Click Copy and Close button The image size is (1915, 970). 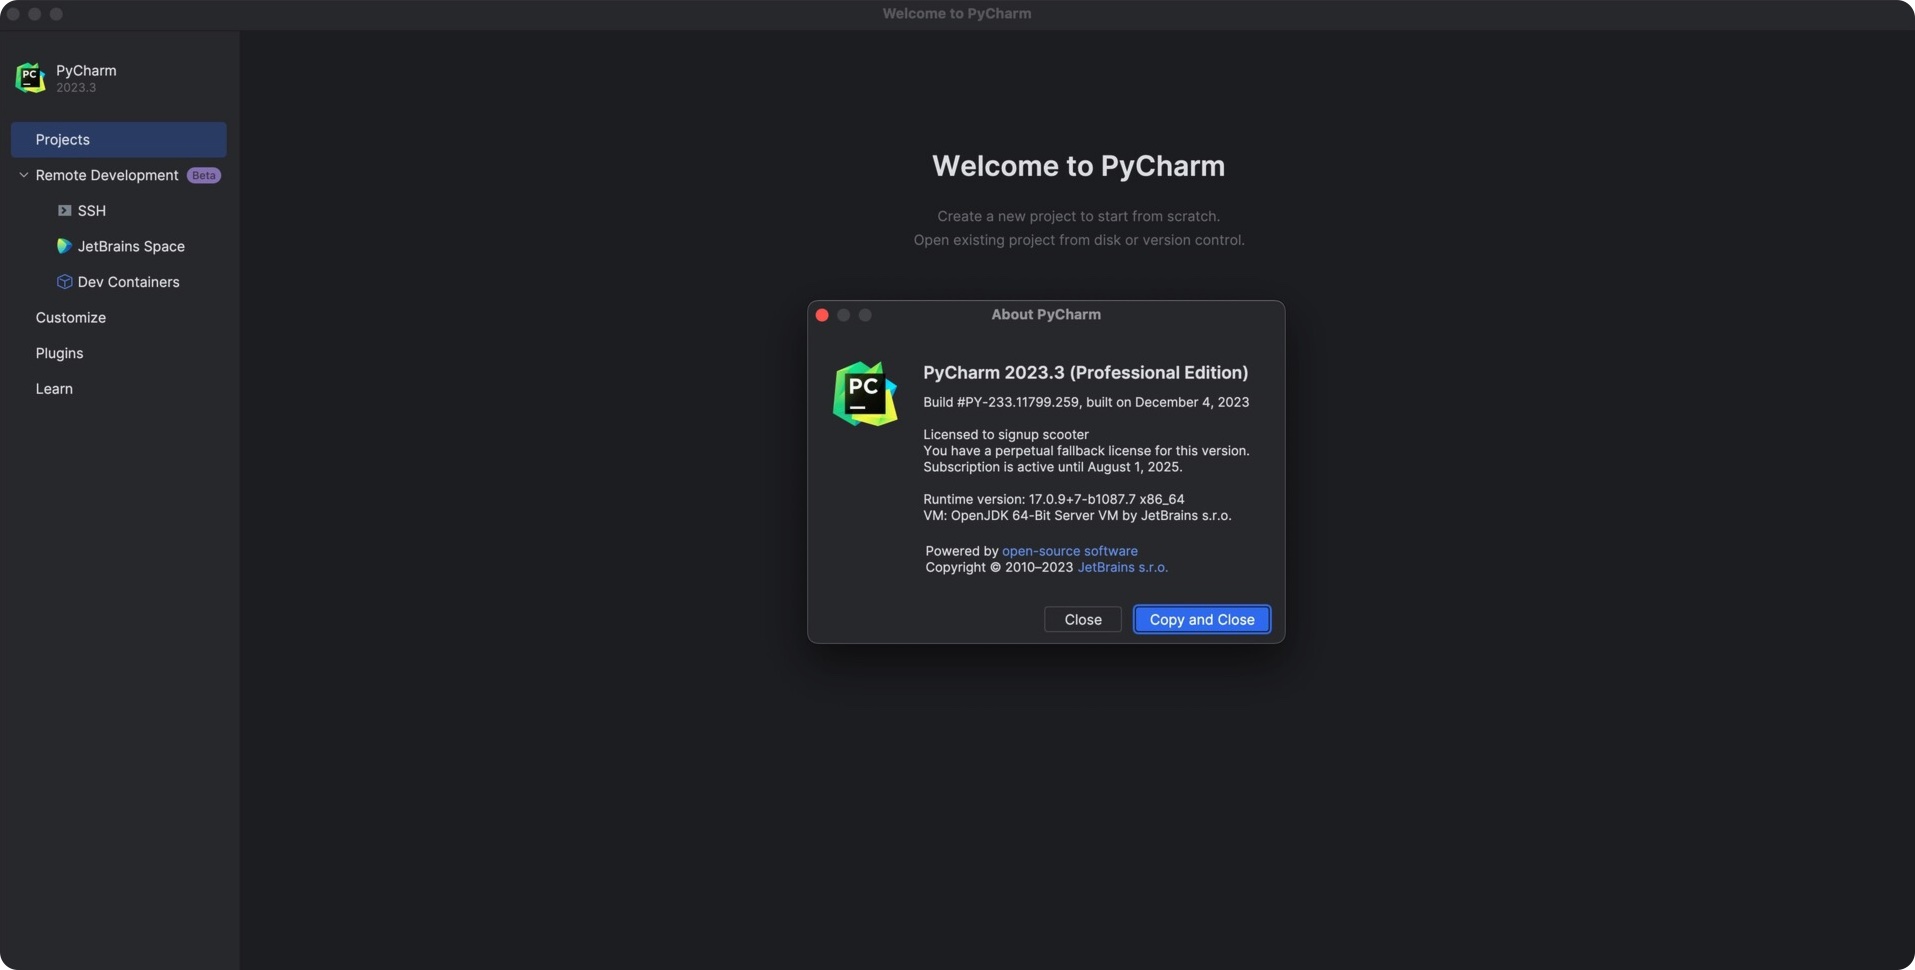click(1202, 620)
